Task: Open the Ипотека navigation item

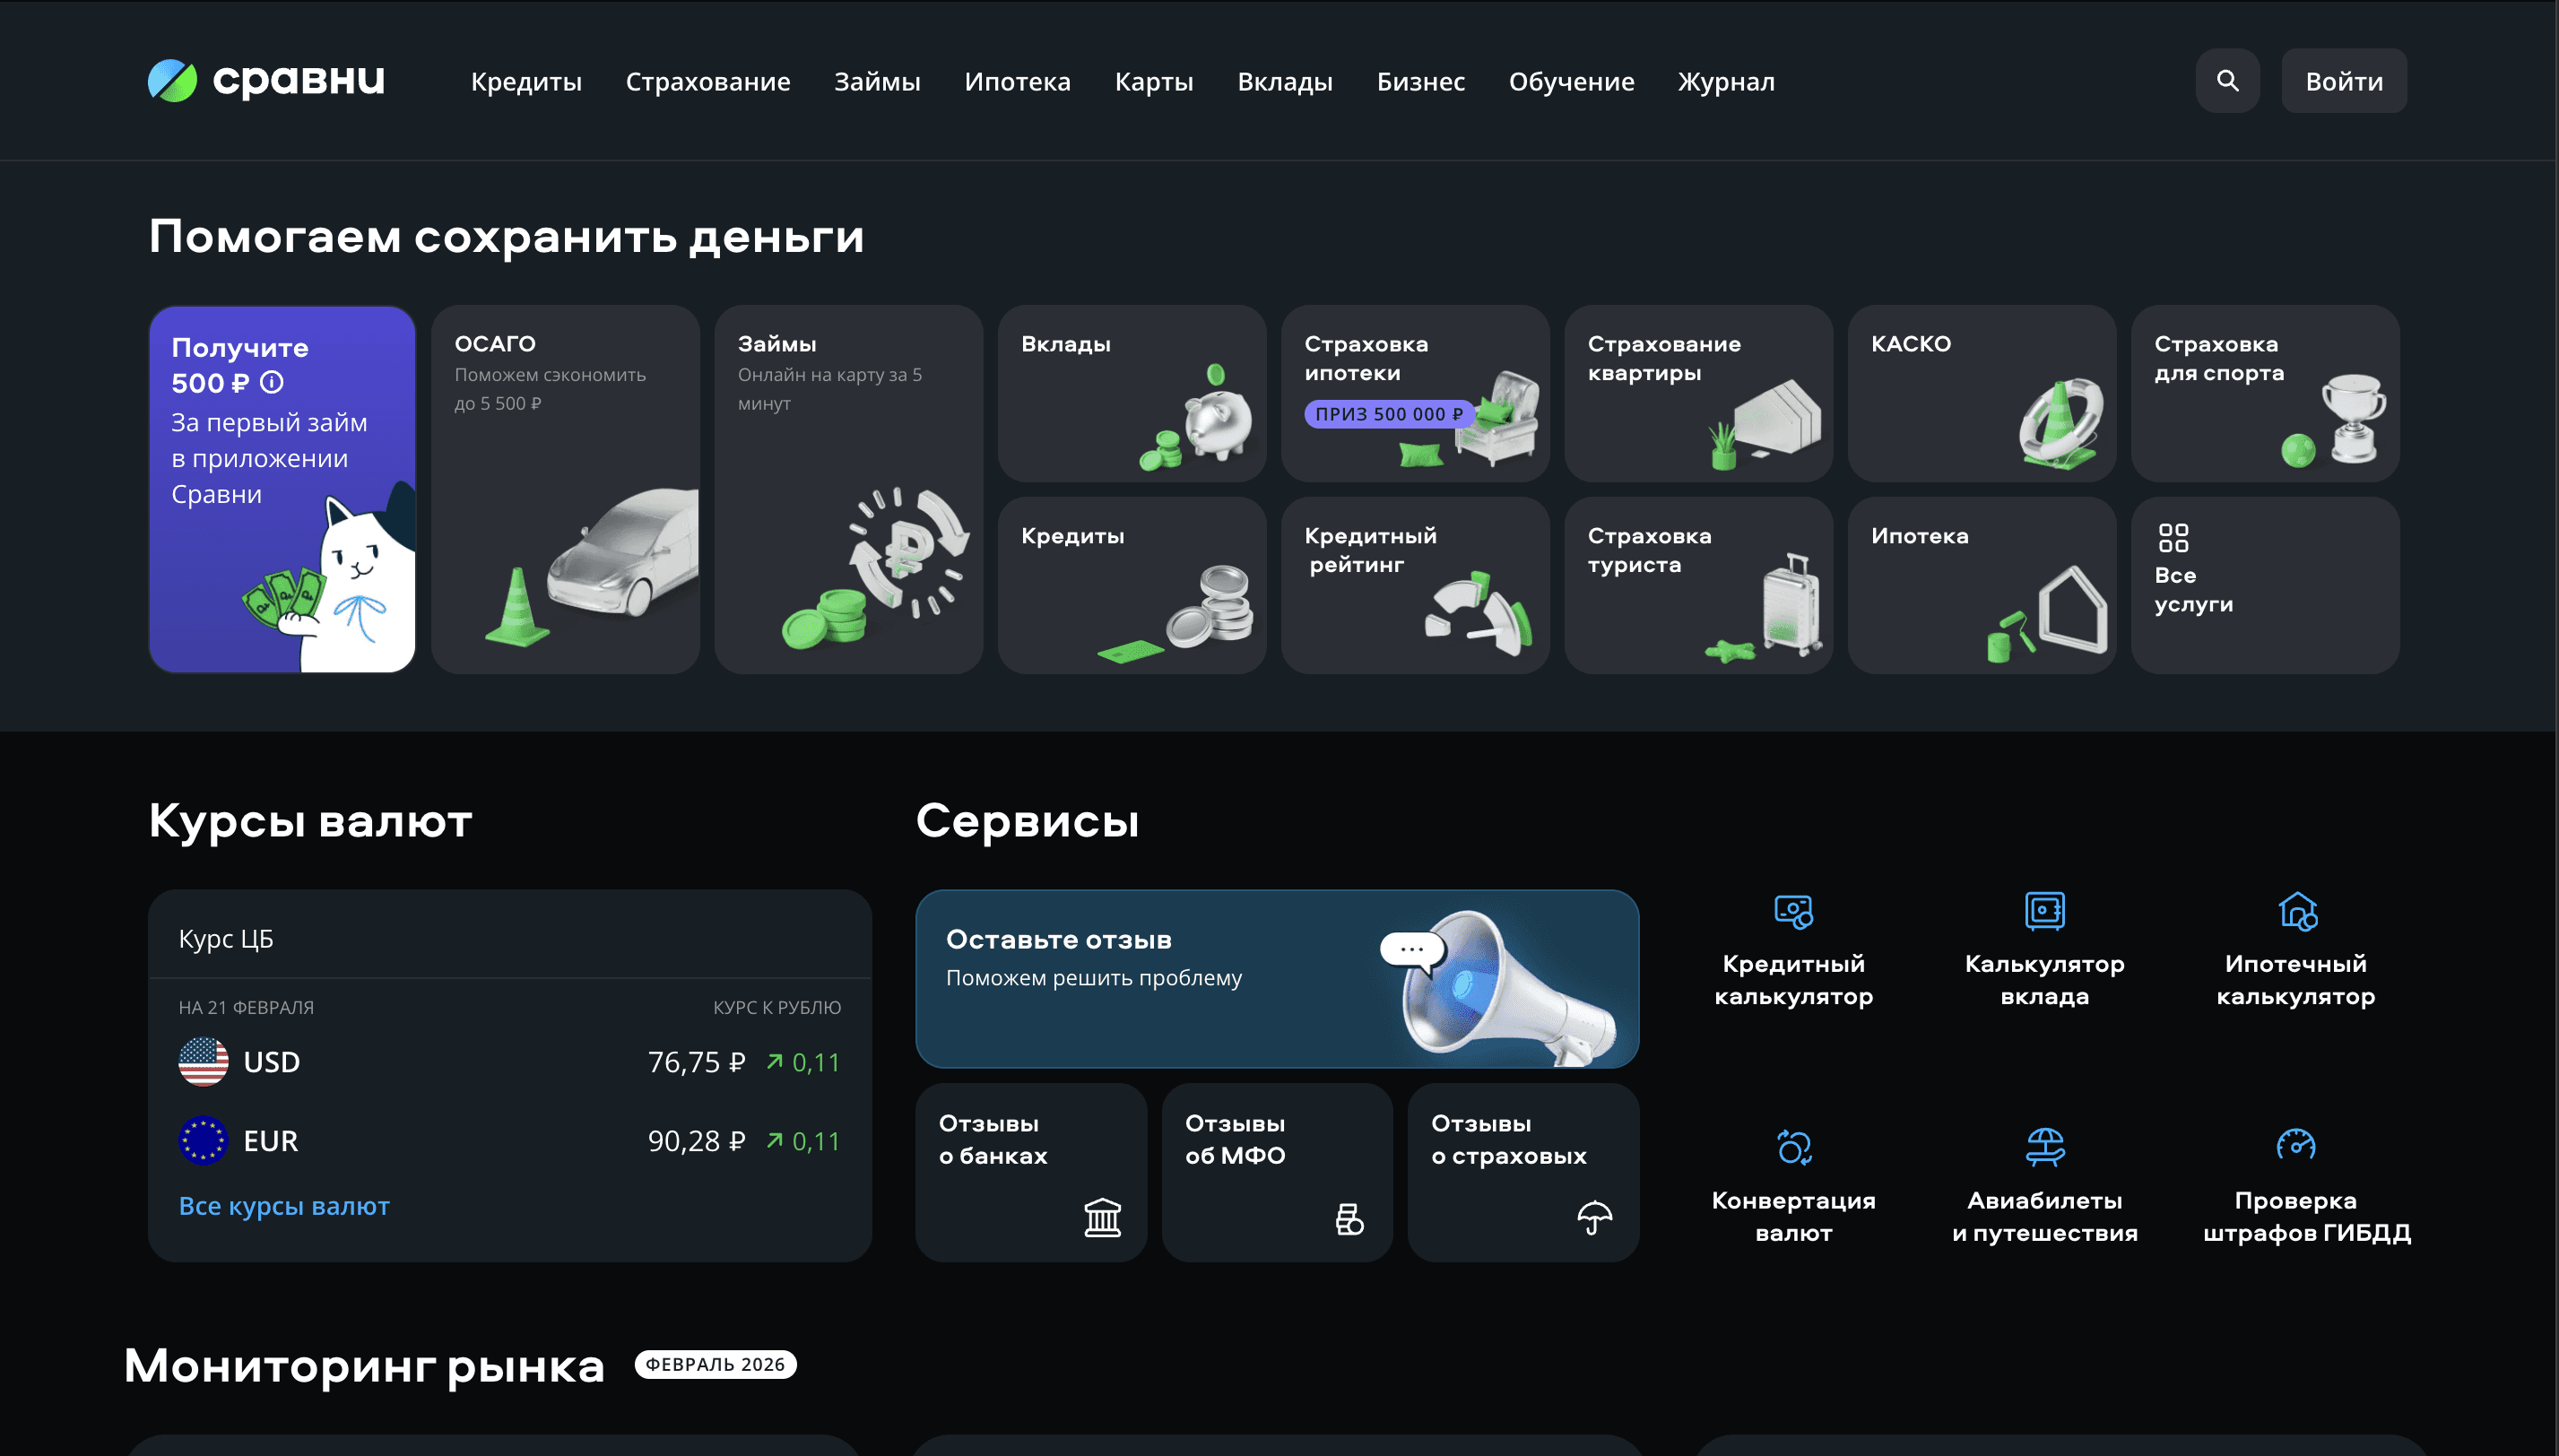Action: point(1017,81)
